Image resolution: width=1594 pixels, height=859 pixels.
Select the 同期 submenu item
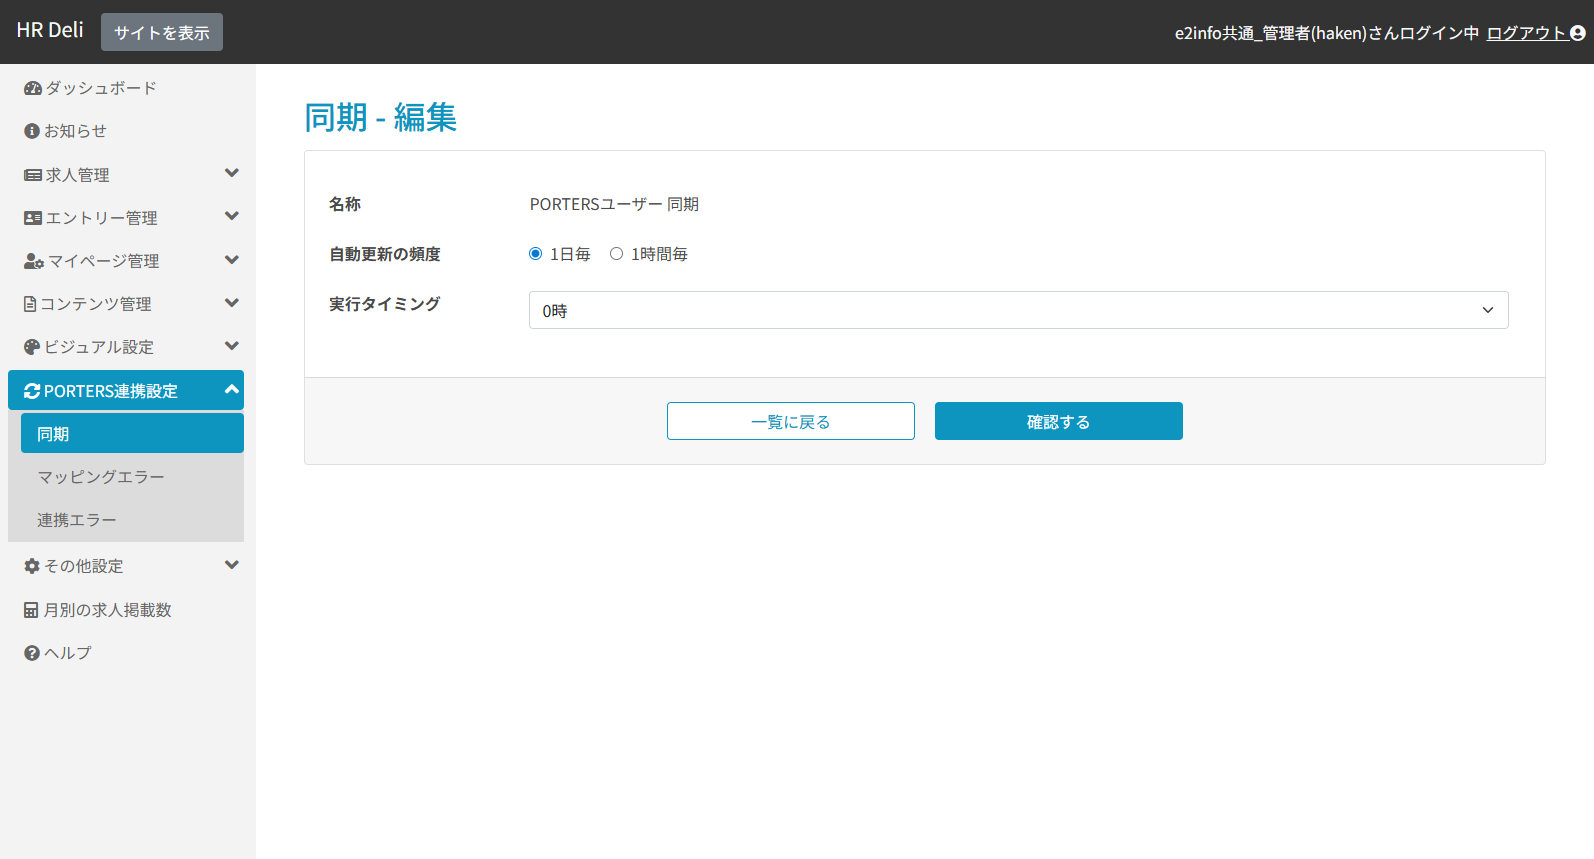tap(132, 434)
